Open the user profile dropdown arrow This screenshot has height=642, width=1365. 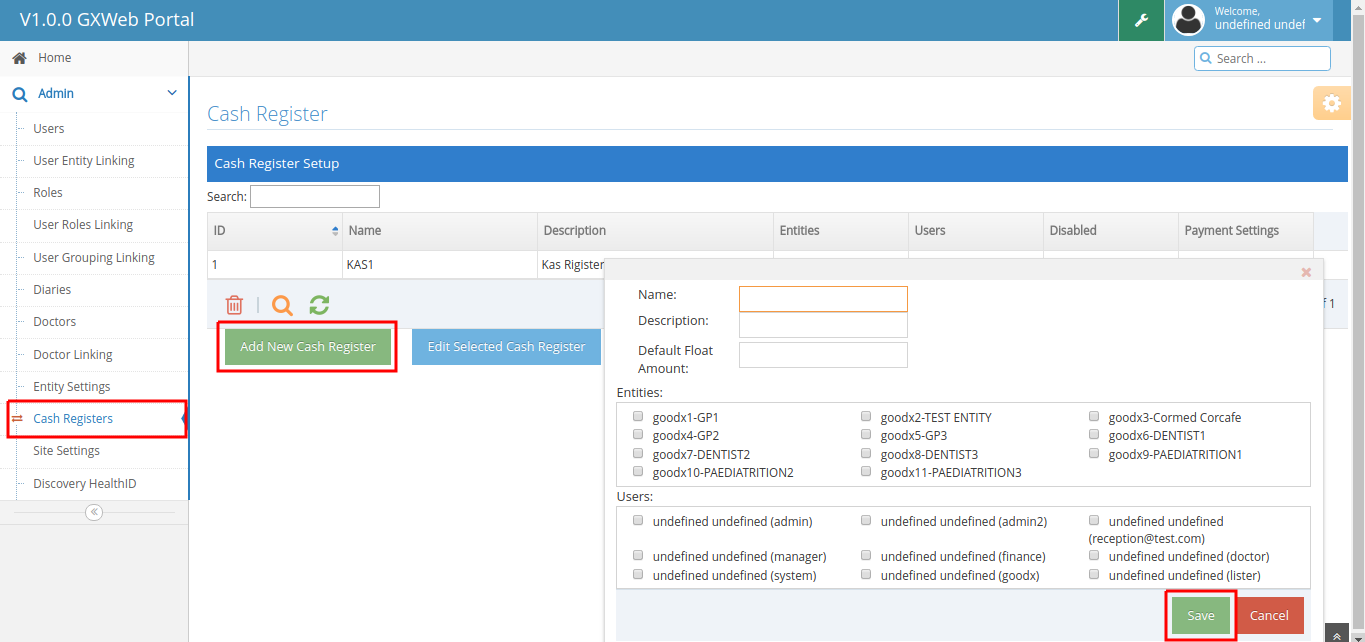click(1317, 20)
